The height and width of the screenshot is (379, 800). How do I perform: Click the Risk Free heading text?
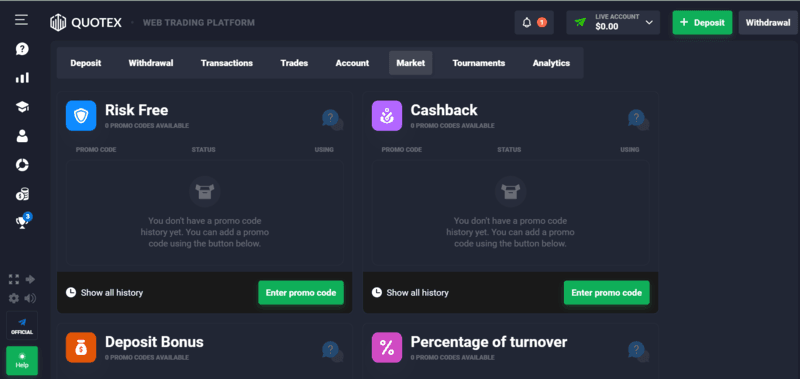pos(136,110)
